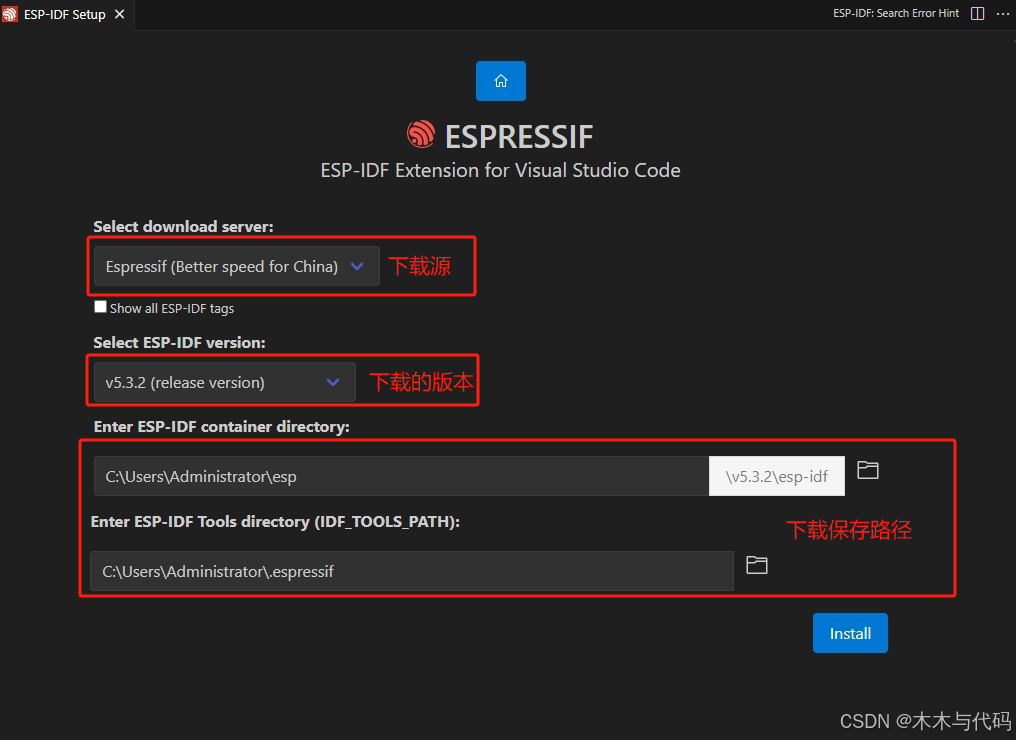Browse folder for IDF_TOOLS_PATH directory

(756, 565)
